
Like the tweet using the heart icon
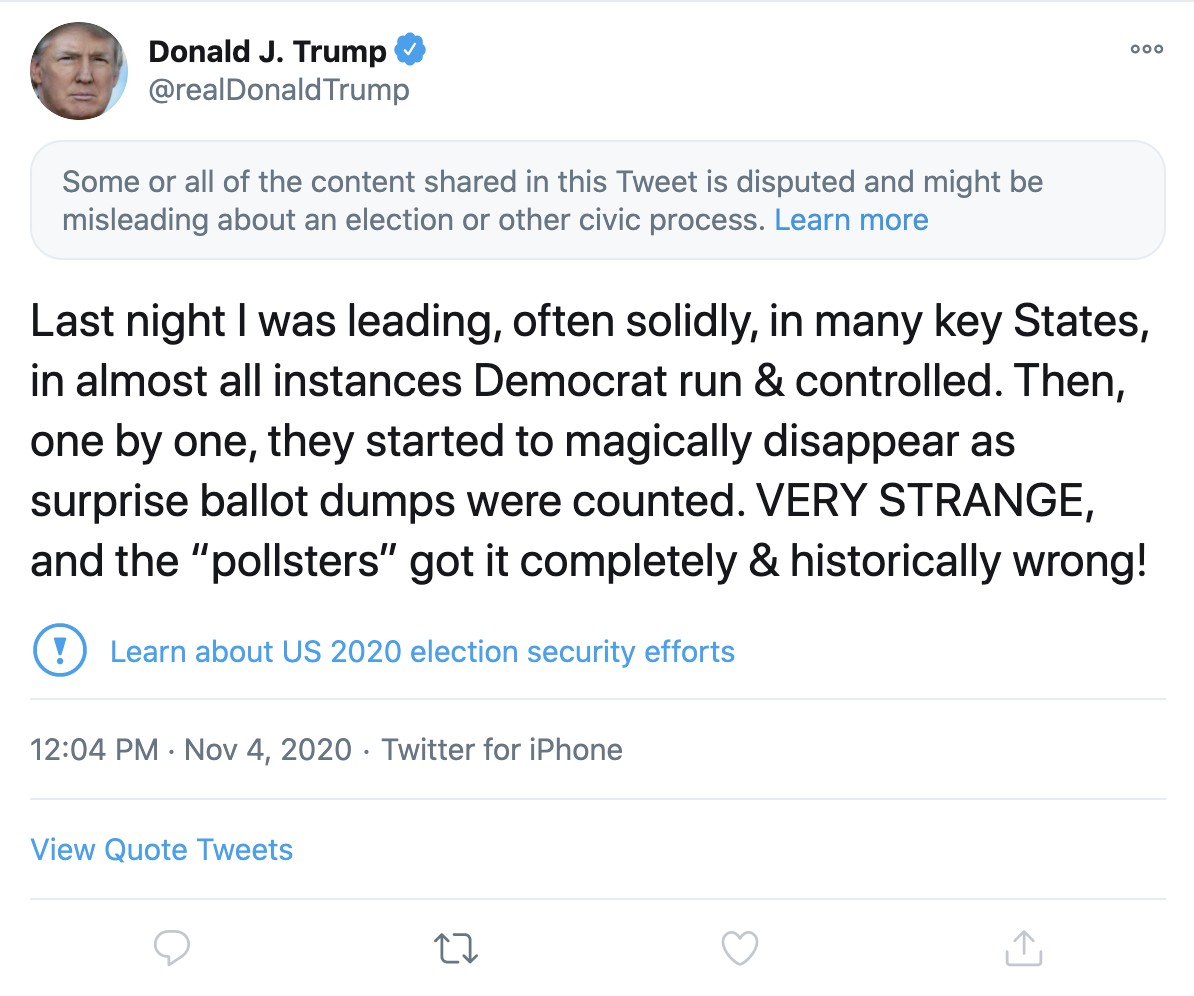click(x=740, y=947)
